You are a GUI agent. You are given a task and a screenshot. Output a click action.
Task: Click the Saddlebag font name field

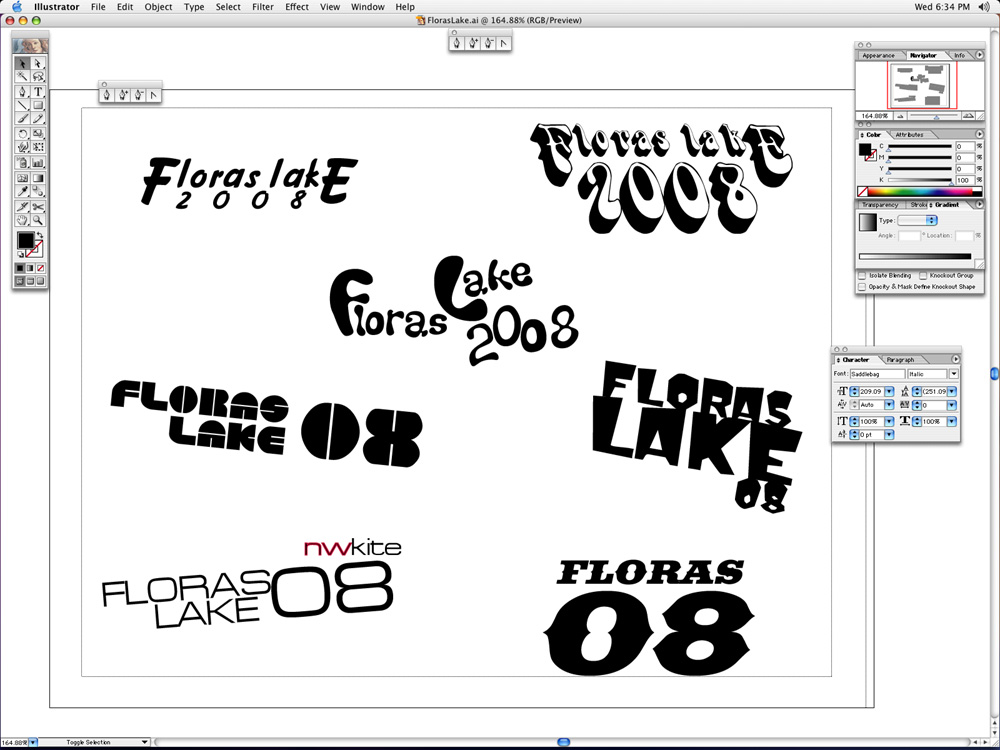click(876, 374)
